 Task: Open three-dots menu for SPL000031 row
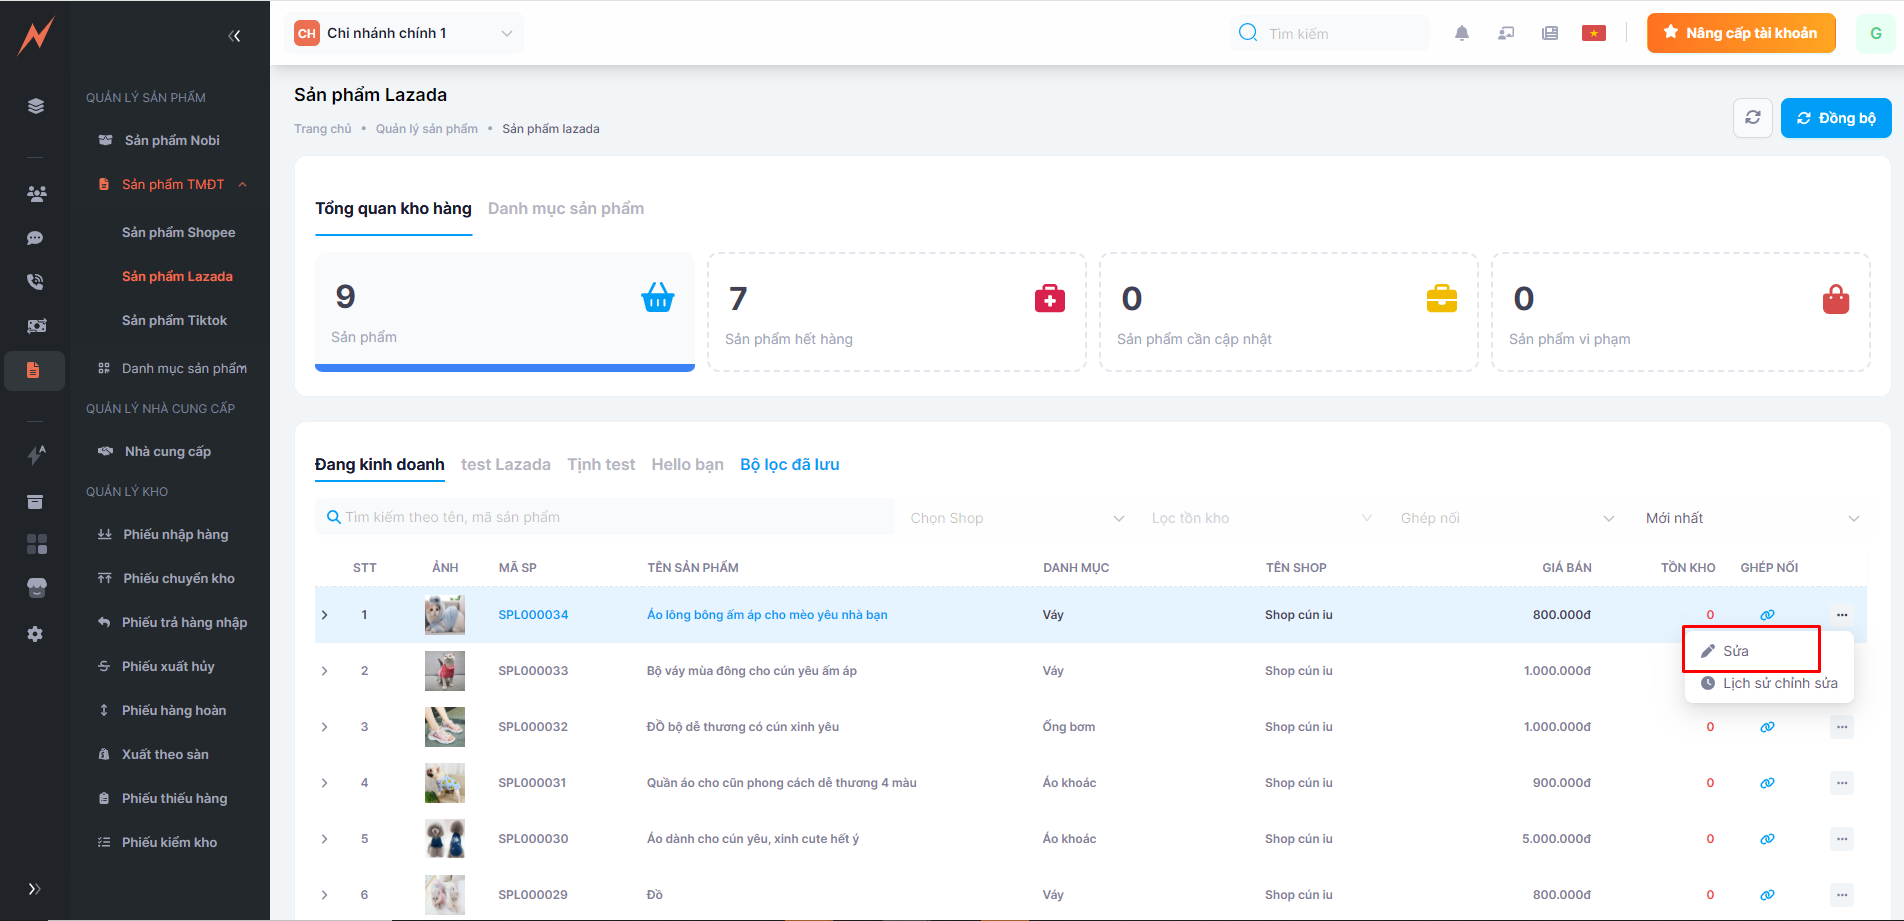coord(1841,783)
